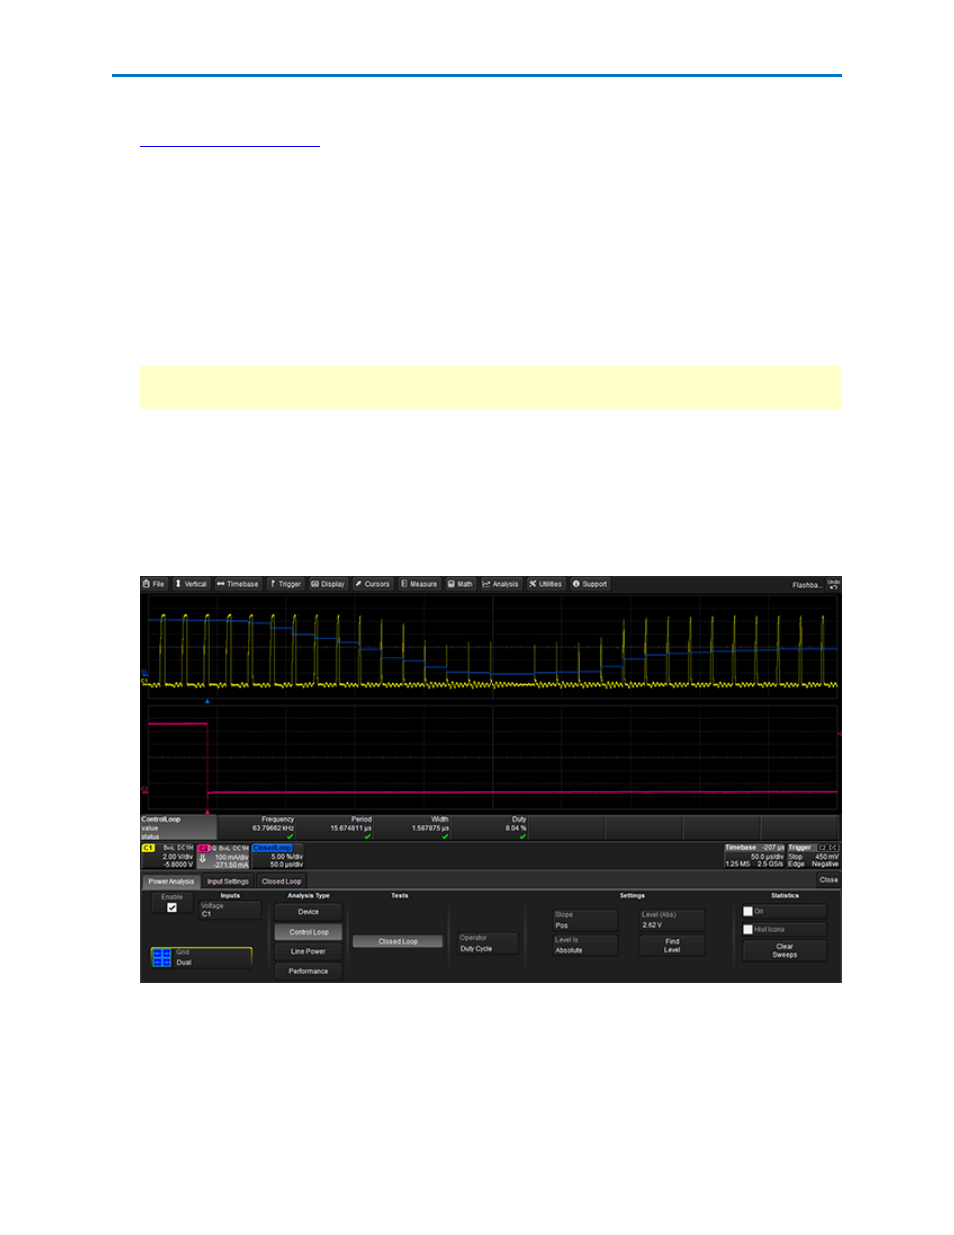The height and width of the screenshot is (1235, 954).
Task: Click the Duty status green checkmark
Action: click(523, 836)
